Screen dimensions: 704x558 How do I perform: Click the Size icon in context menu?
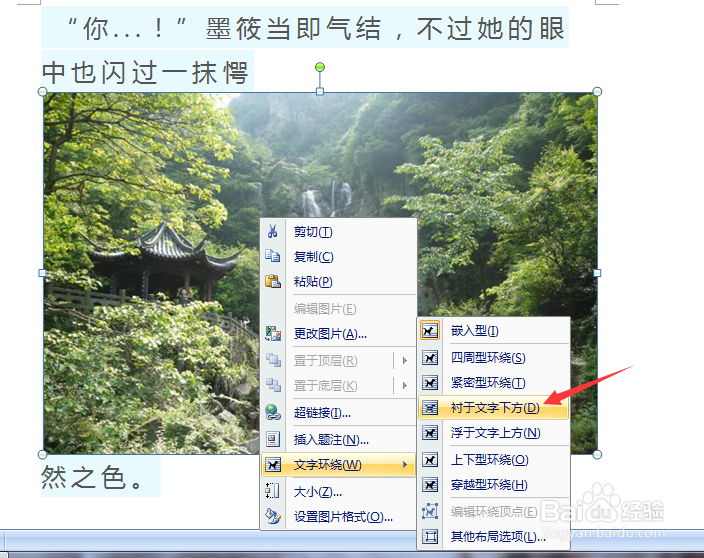(273, 491)
